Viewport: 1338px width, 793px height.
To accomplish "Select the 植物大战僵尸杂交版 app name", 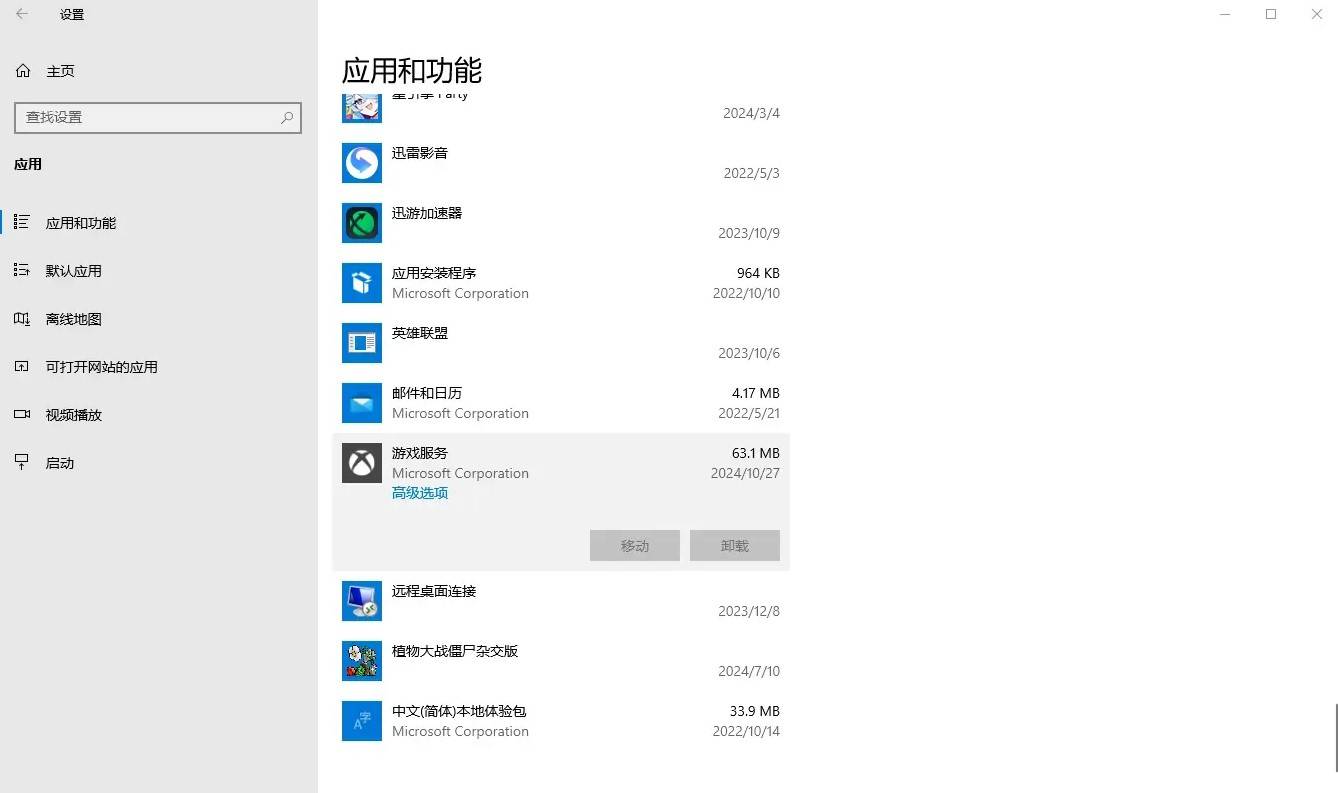I will (x=455, y=651).
